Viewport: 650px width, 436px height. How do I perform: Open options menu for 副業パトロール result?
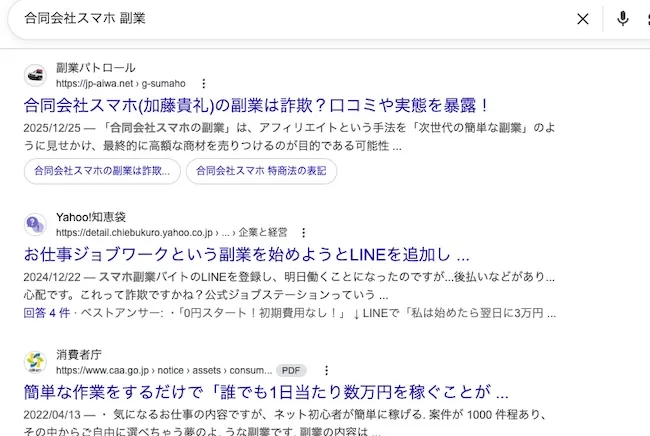(204, 84)
